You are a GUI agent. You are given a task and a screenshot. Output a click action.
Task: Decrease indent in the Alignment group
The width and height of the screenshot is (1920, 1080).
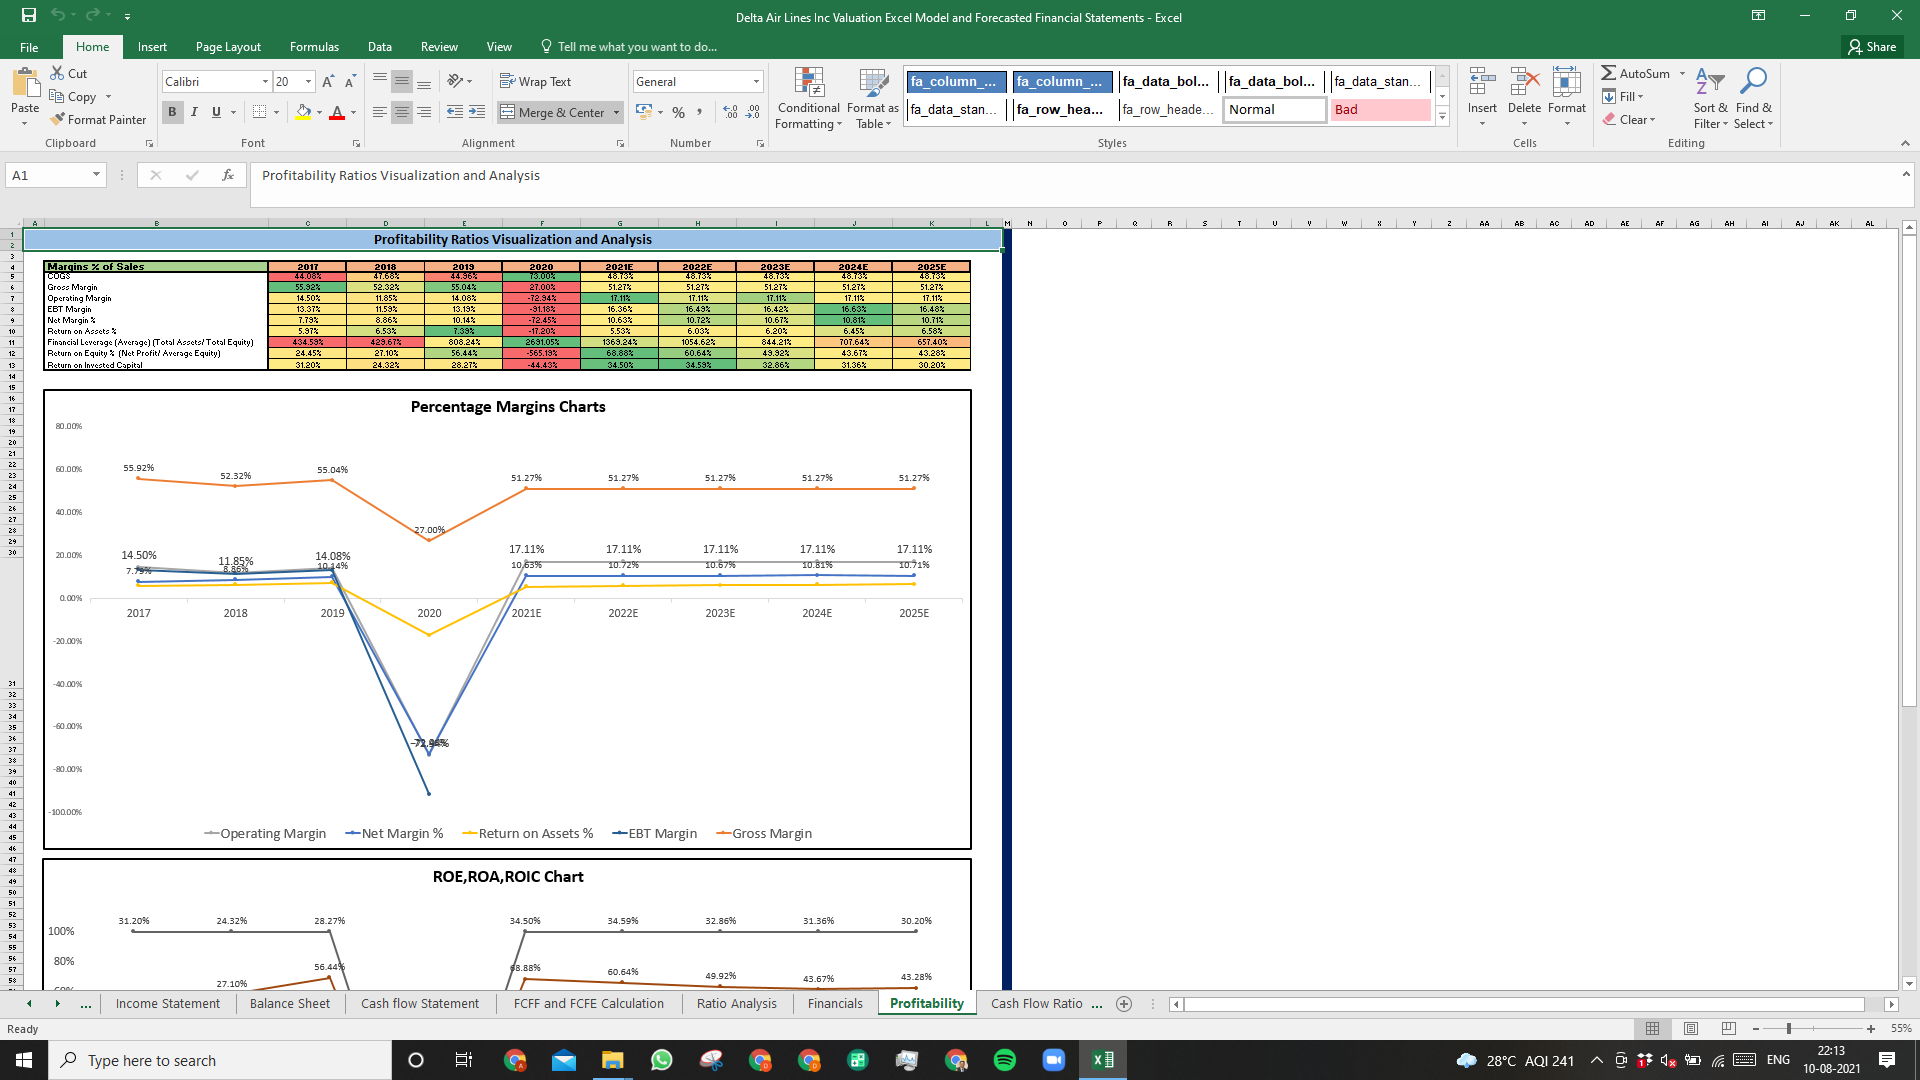coord(455,112)
